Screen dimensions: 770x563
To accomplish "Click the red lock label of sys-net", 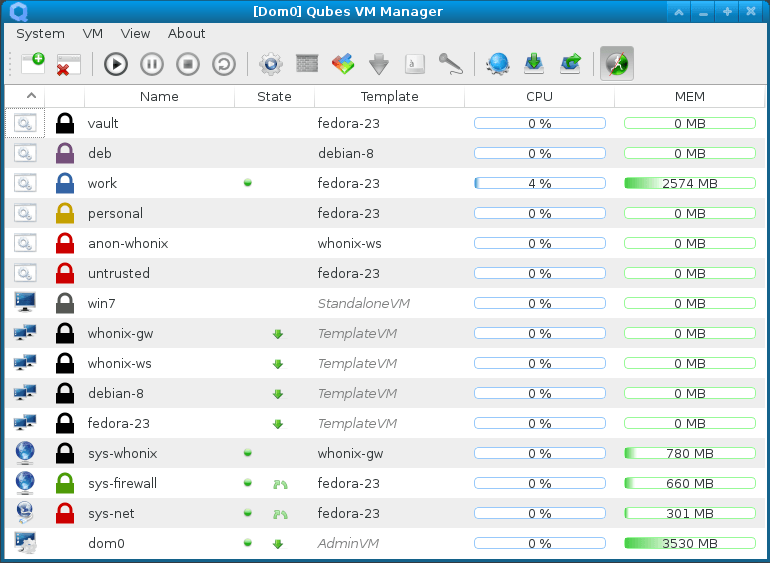I will pyautogui.click(x=65, y=513).
